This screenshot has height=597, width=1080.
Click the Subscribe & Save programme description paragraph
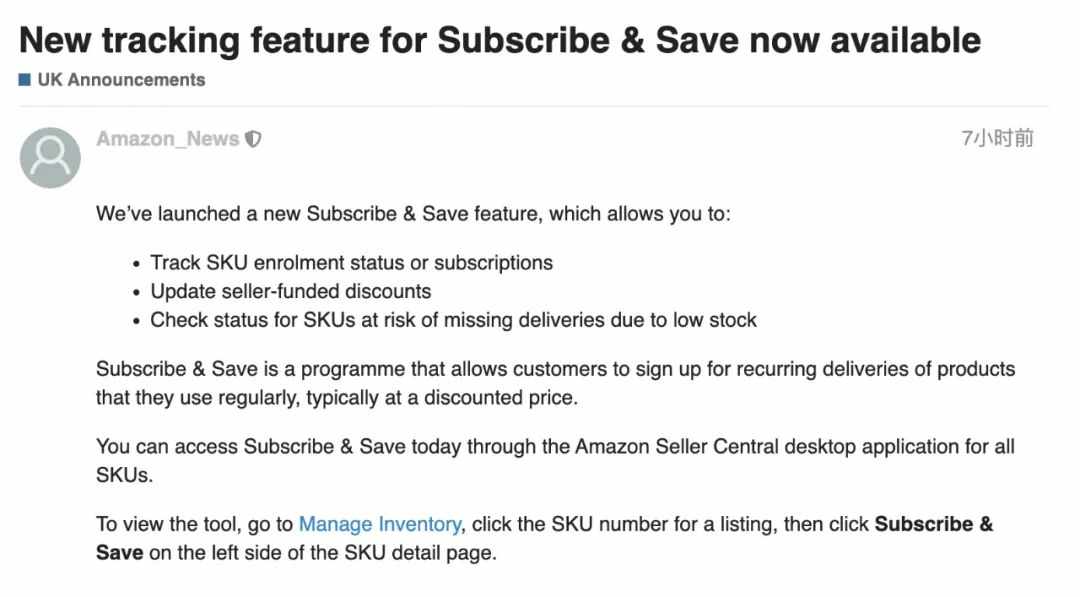tap(555, 384)
